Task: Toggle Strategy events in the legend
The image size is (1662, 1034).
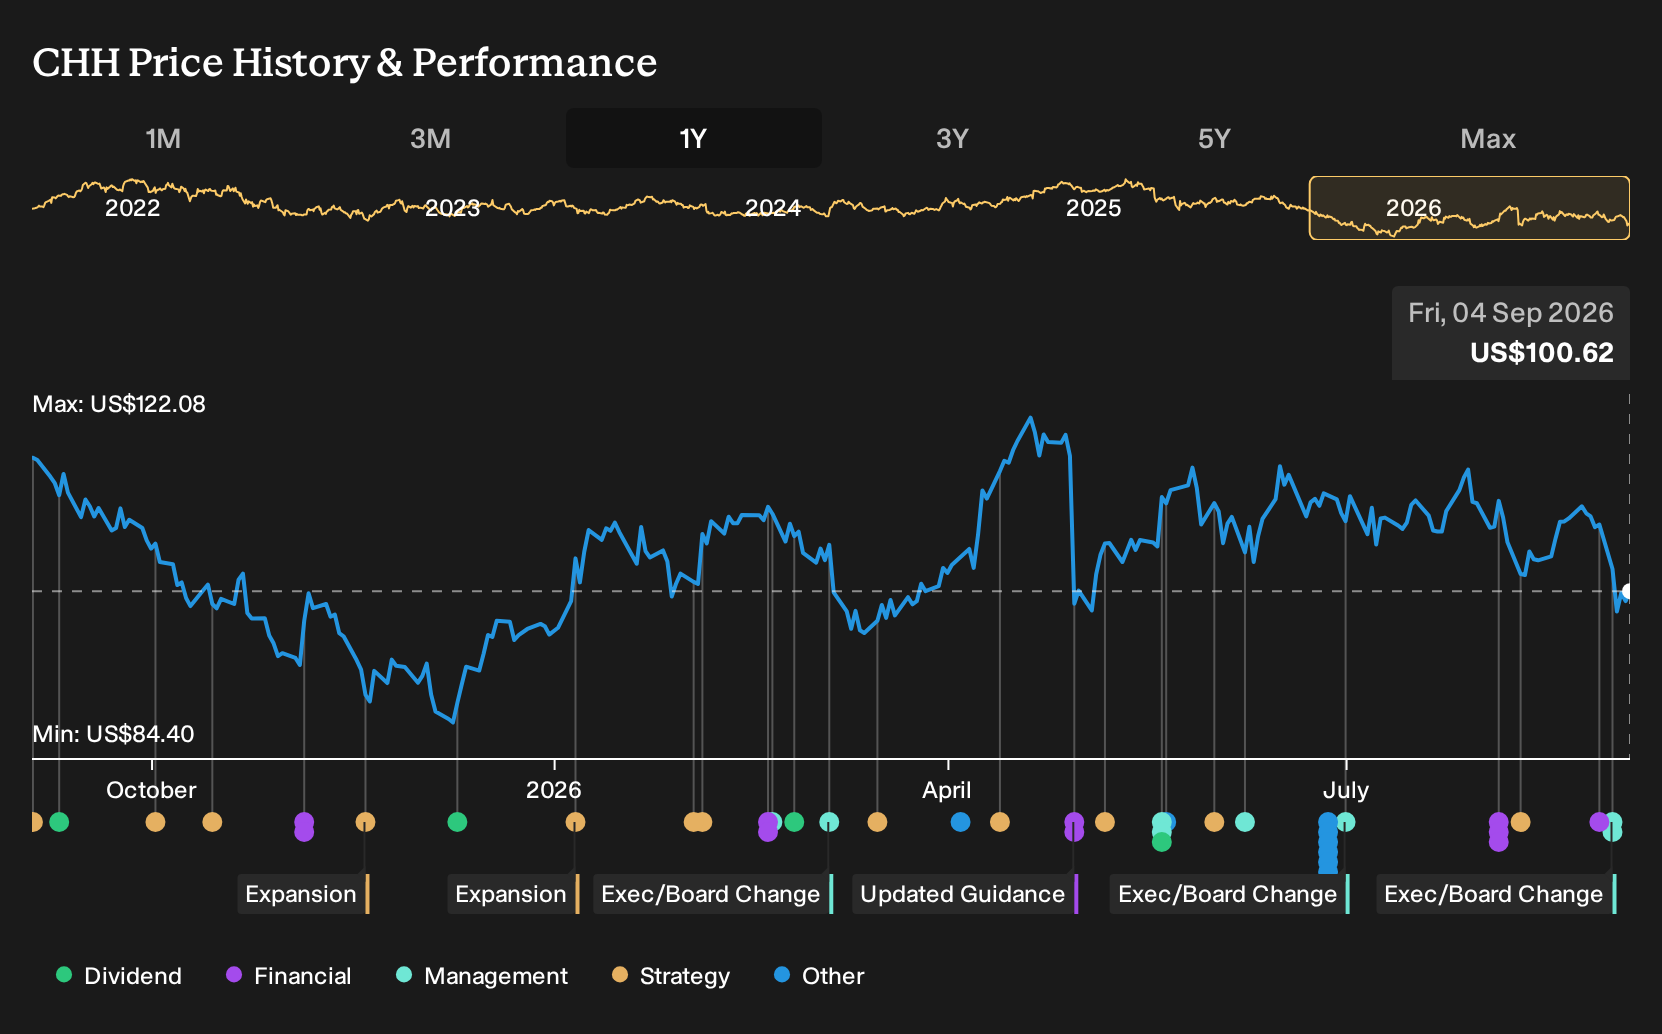Action: [671, 976]
